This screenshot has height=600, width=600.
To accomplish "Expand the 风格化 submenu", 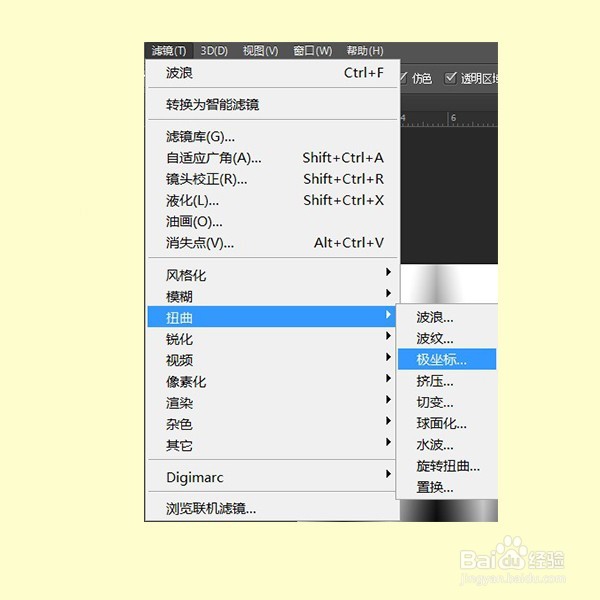I will pyautogui.click(x=272, y=275).
